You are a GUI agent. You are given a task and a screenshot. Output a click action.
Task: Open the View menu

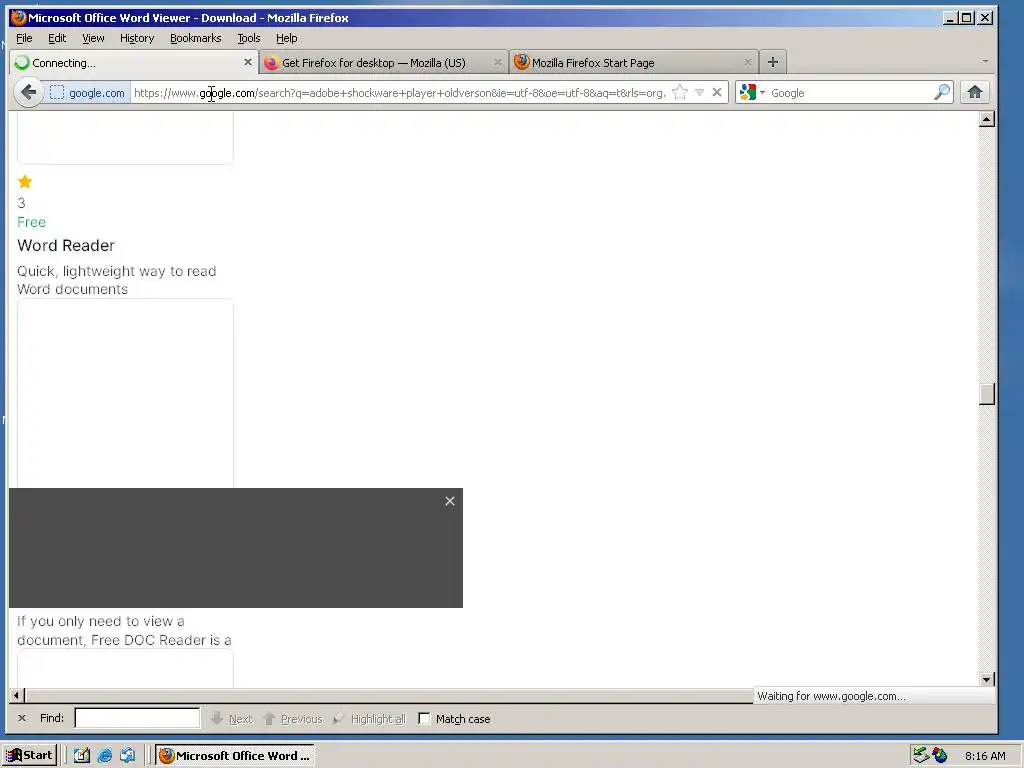click(x=93, y=38)
